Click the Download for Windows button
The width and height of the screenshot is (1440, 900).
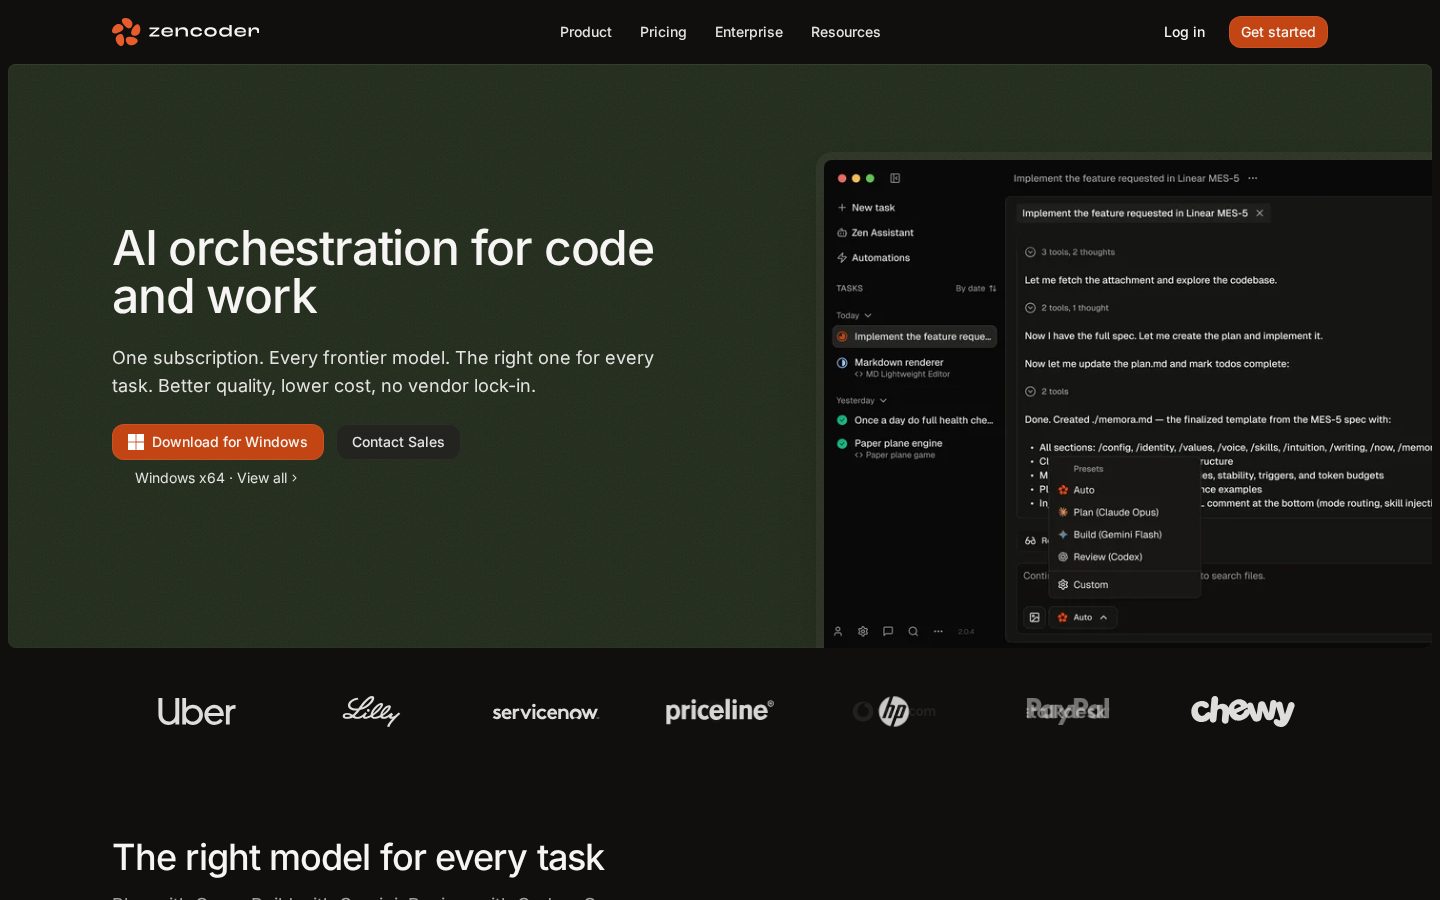218,442
